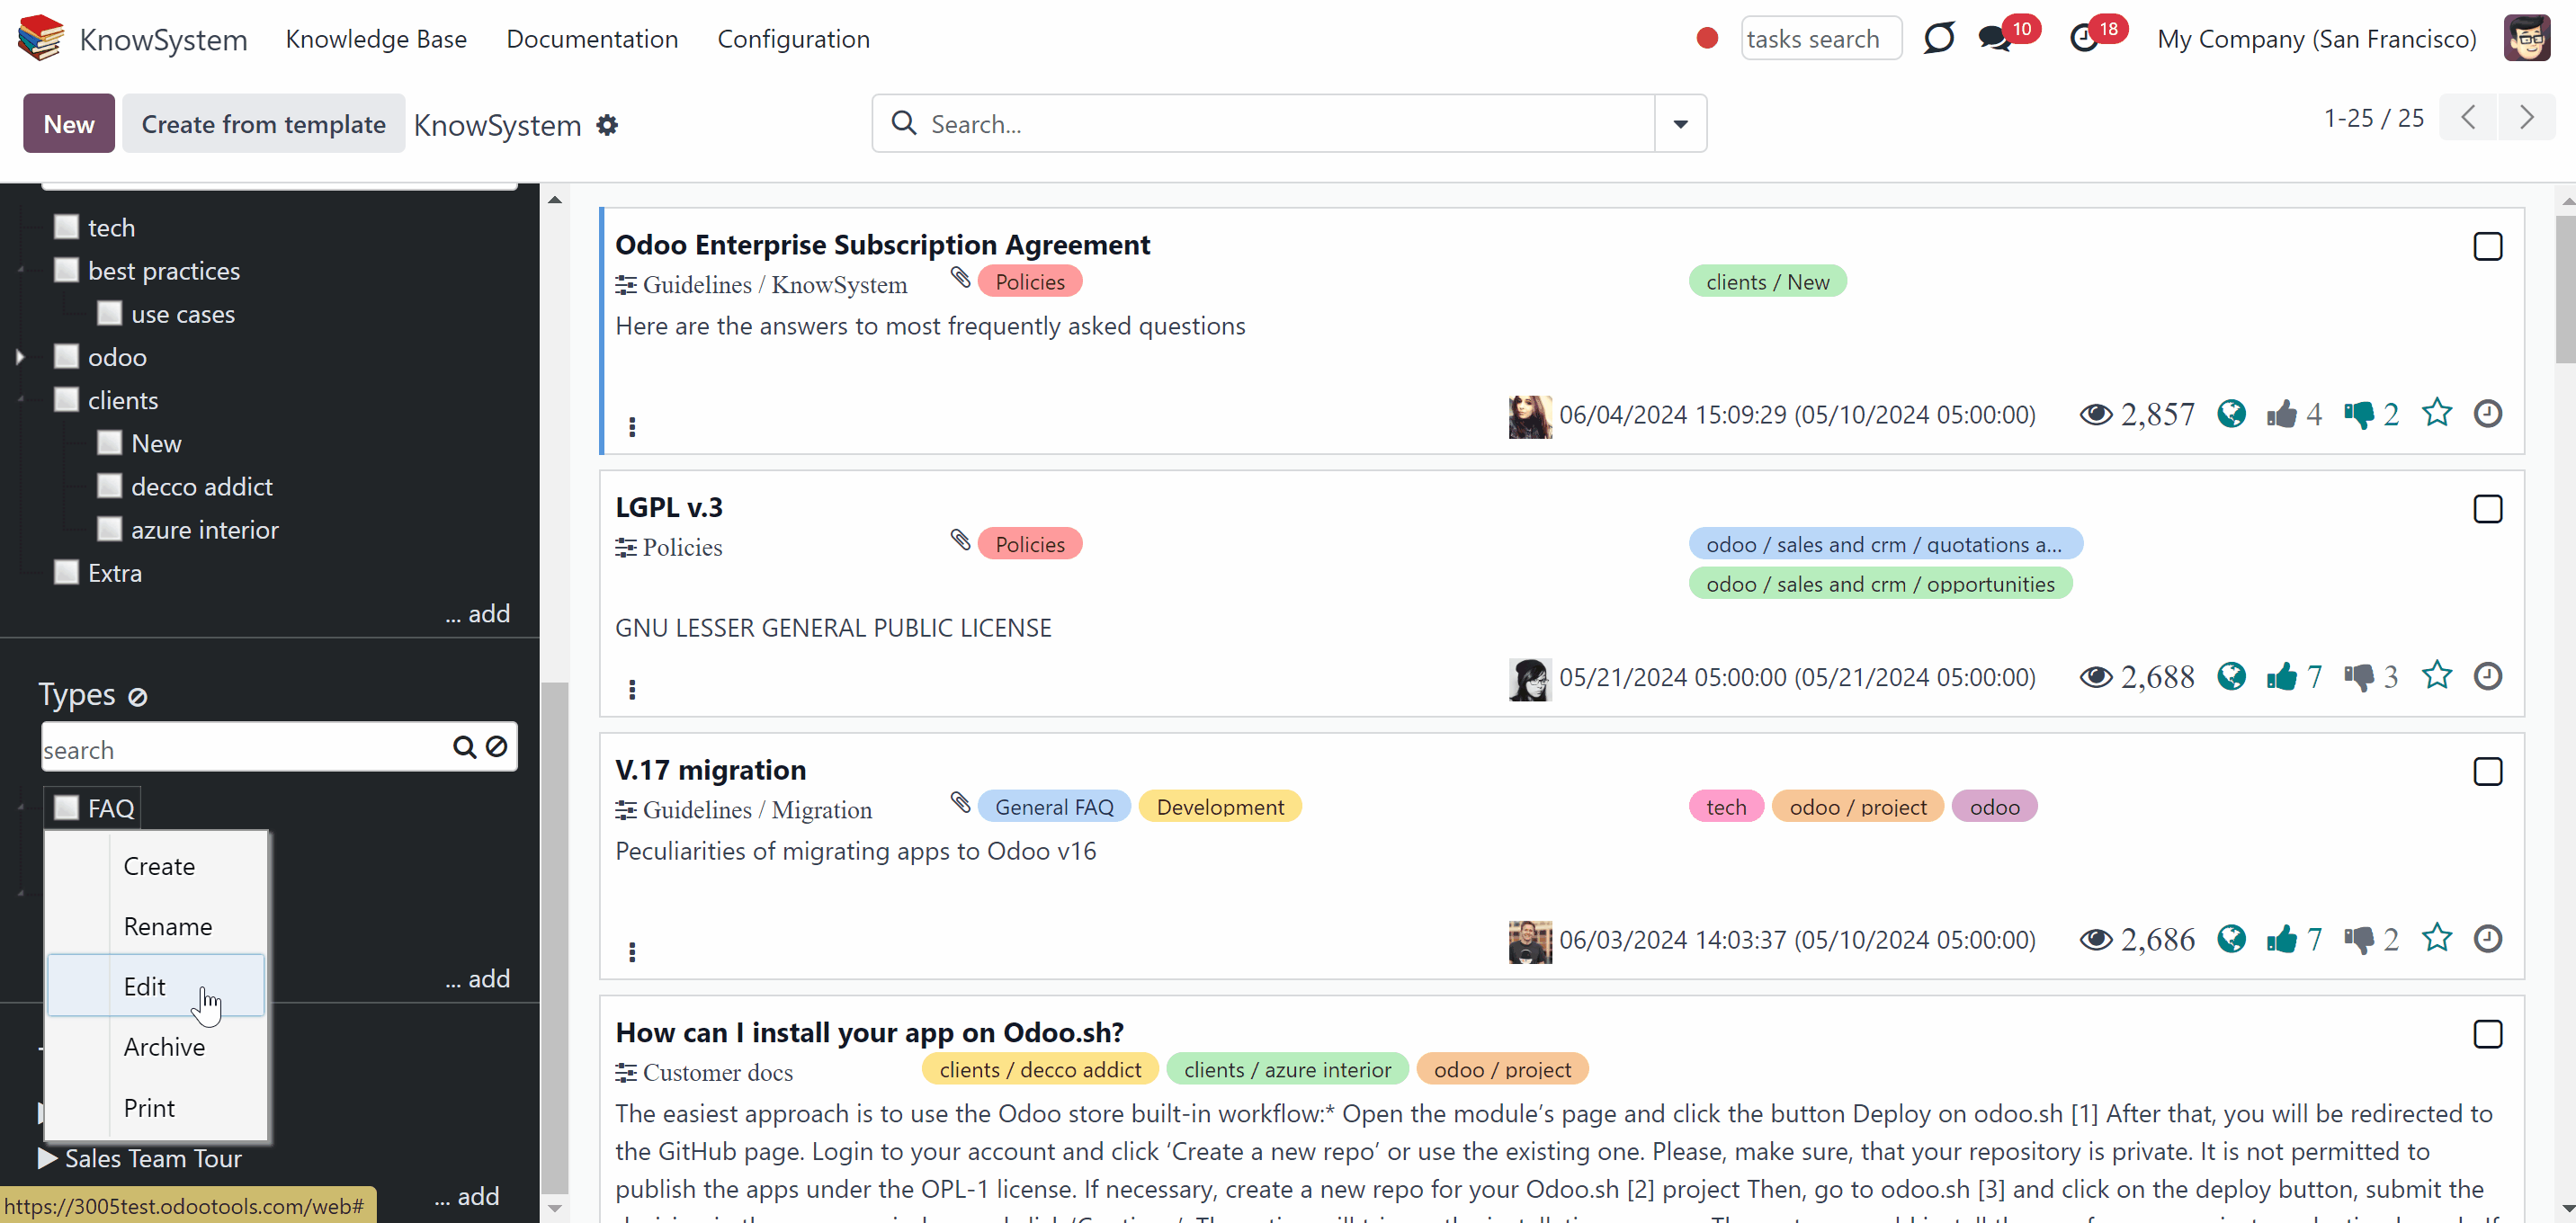The image size is (2576, 1223).
Task: Go to the previous page of articles
Action: click(x=2468, y=118)
